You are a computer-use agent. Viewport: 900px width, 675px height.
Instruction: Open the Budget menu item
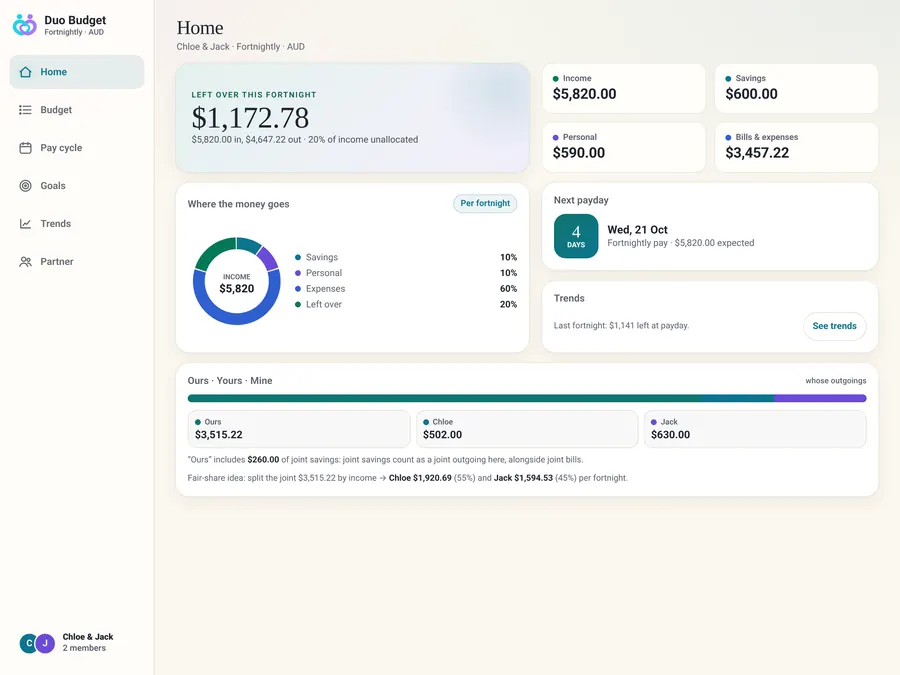tap(77, 110)
